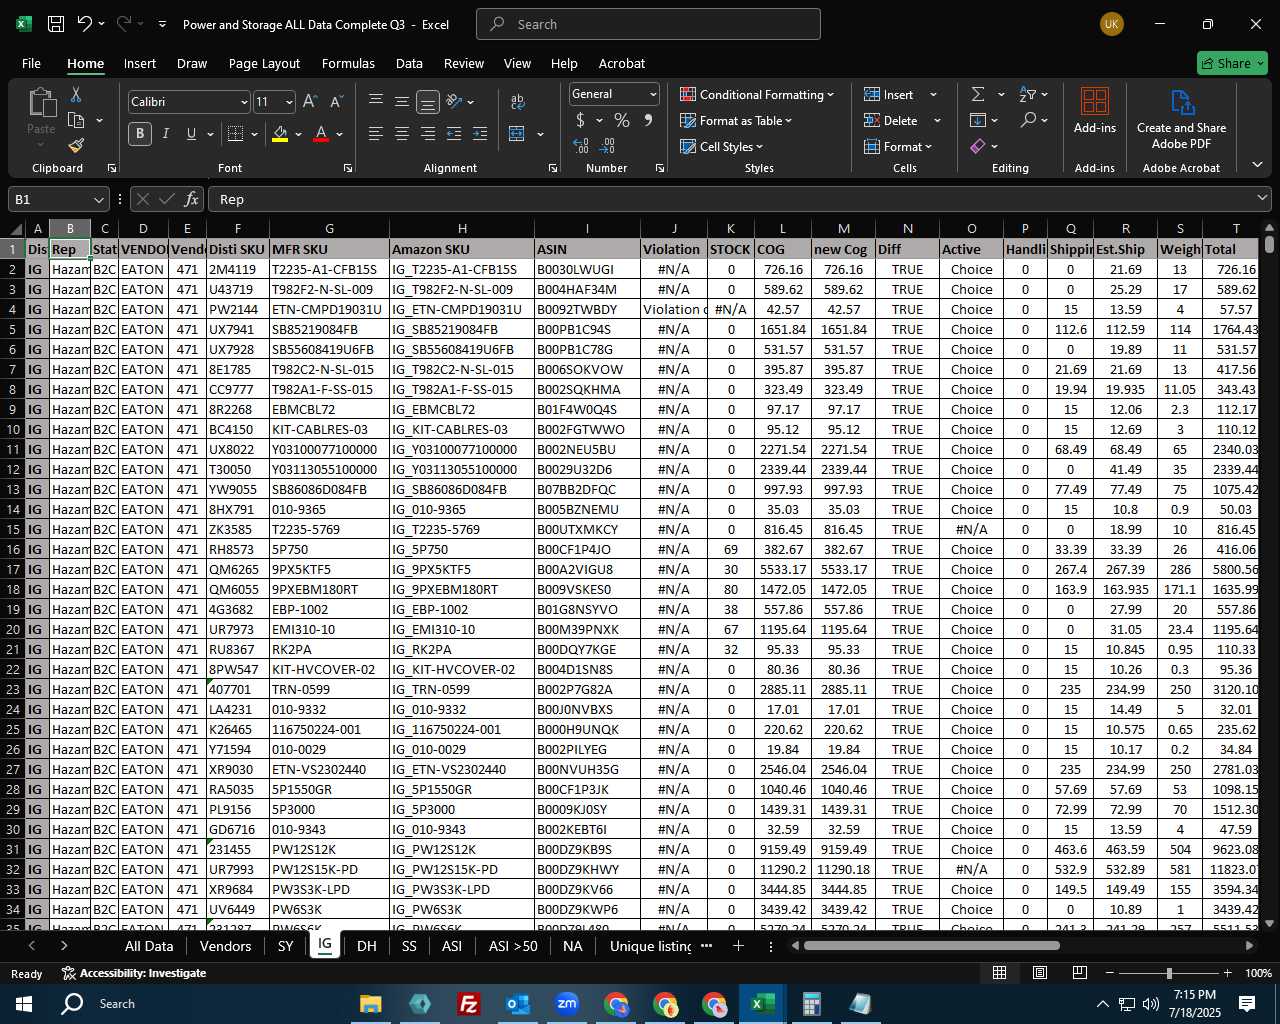The height and width of the screenshot is (1024, 1280).
Task: Click Delete cells button
Action: [x=892, y=121]
